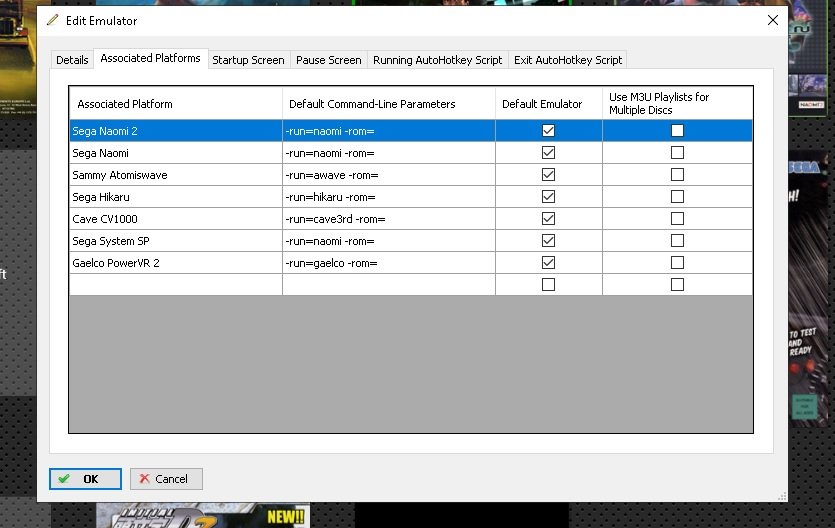Uncheck Default Emulator for Gaelco PowerVR 2
This screenshot has height=528, width=835.
[548, 262]
